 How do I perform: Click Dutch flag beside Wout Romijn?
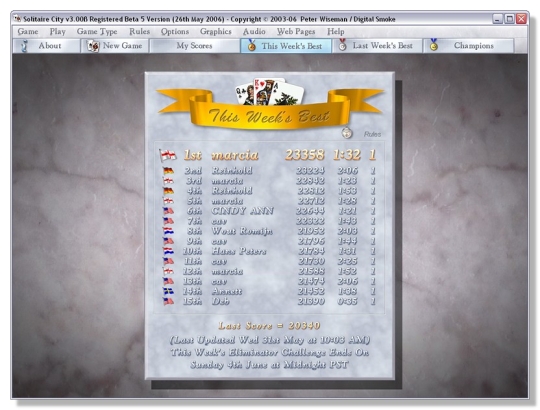tap(168, 231)
